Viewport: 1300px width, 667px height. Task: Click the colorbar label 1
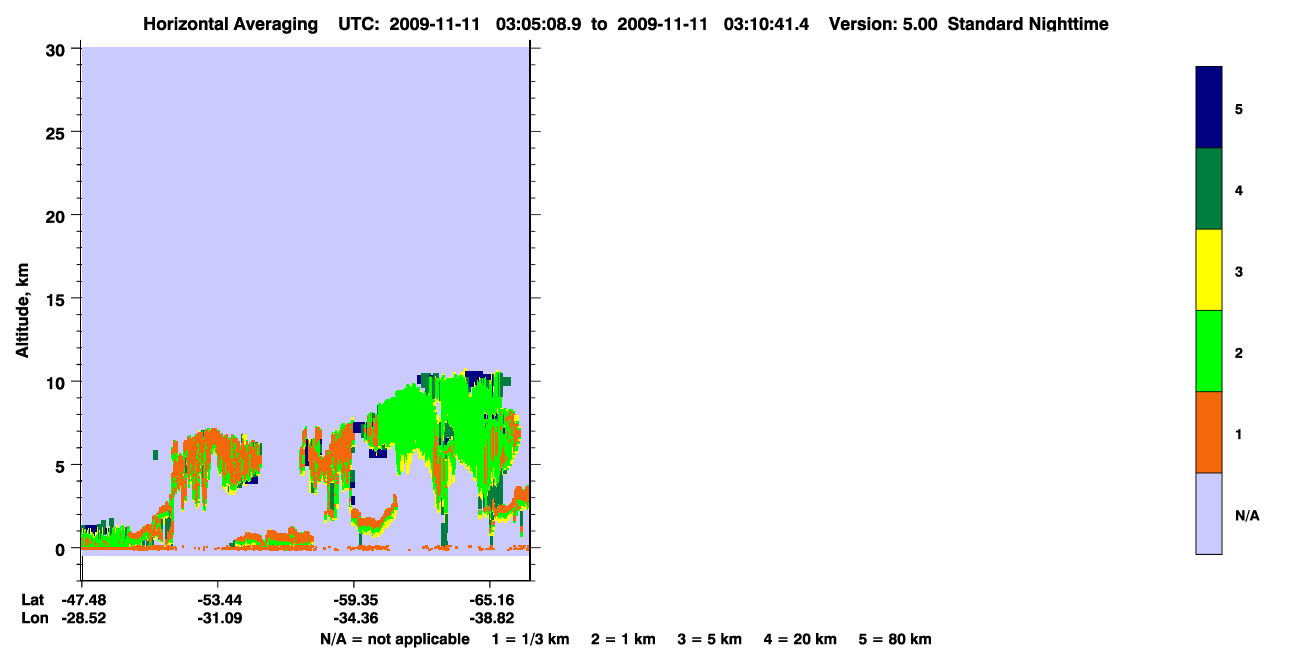(x=1239, y=434)
